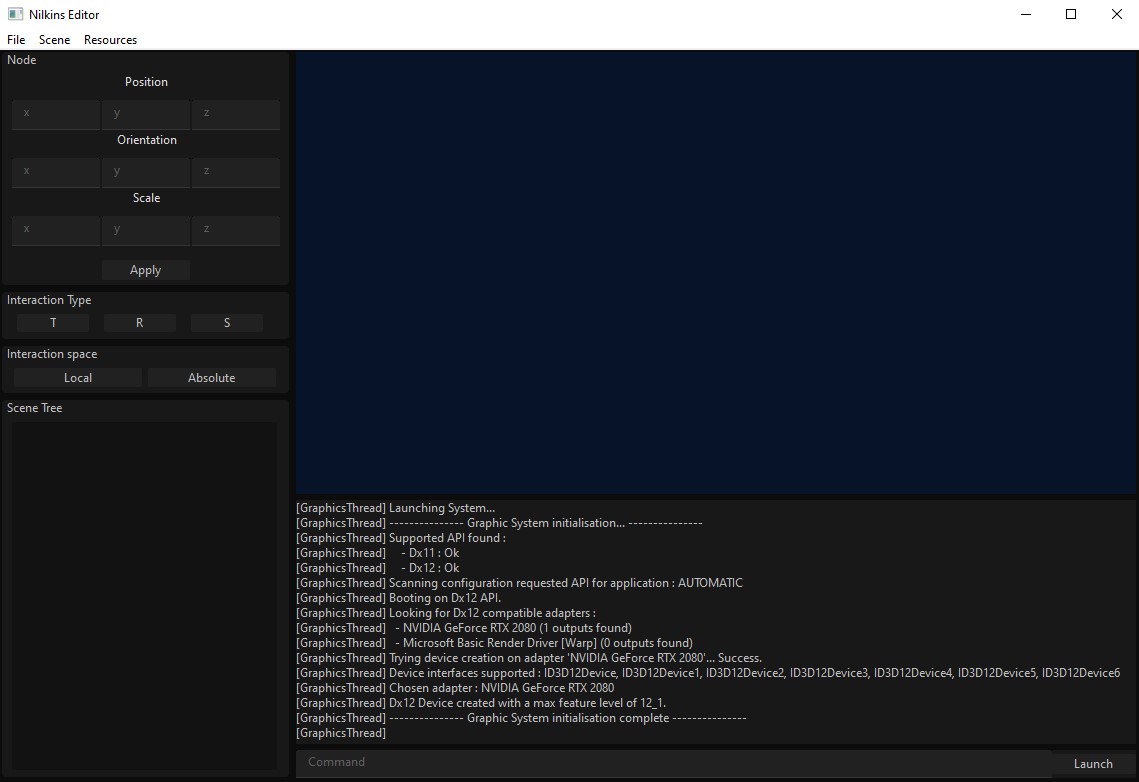Click the '(1 outputs found)' adapter log line
The height and width of the screenshot is (782, 1139).
click(464, 628)
